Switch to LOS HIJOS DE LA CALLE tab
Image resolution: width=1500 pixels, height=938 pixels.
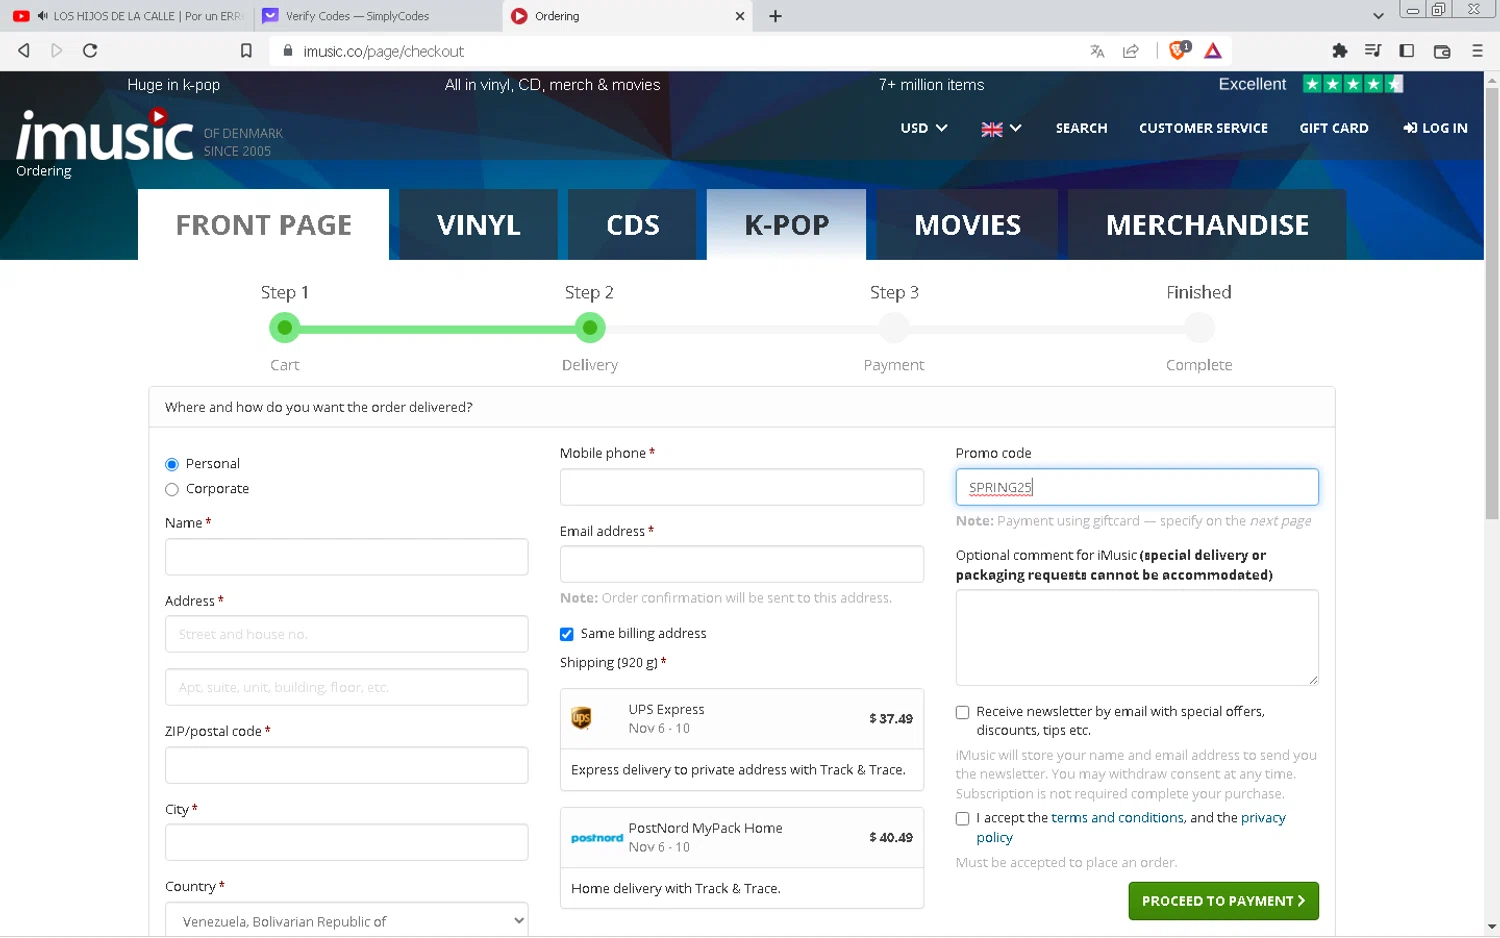point(126,16)
